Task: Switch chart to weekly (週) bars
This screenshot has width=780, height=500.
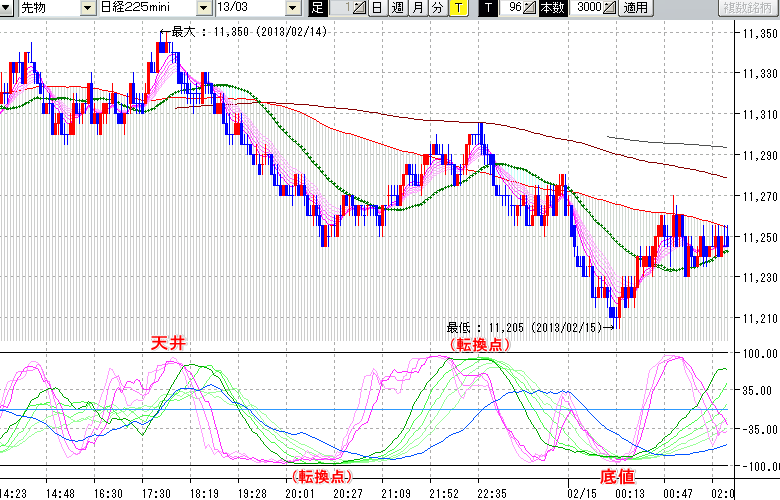Action: (x=397, y=8)
